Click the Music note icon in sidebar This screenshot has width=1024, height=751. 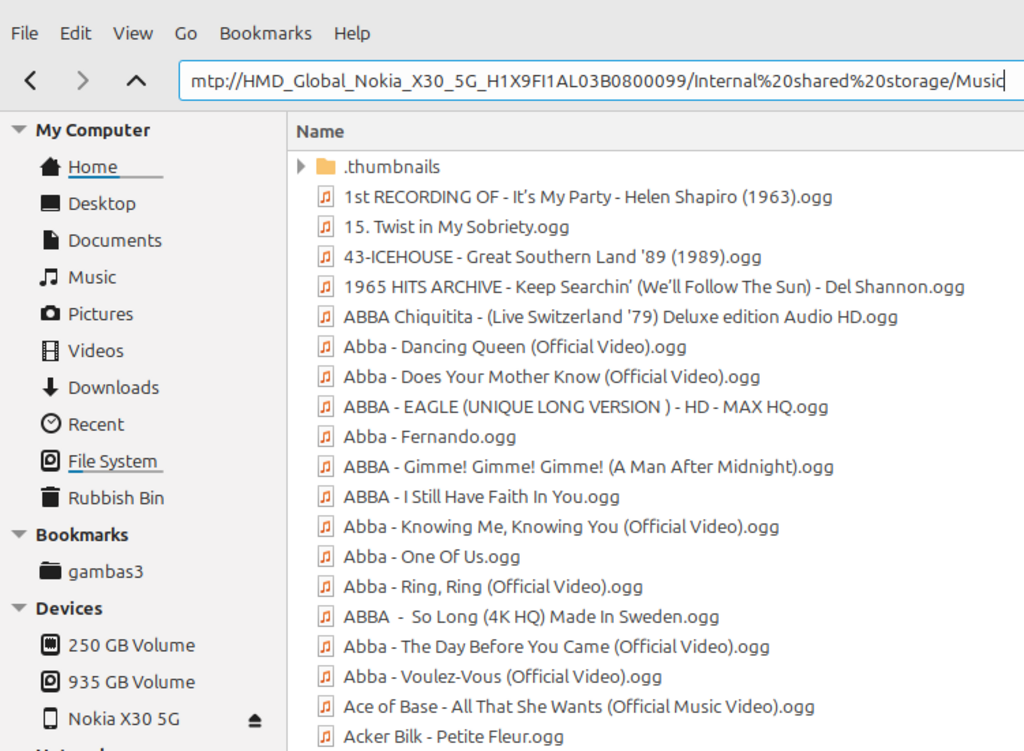tap(49, 278)
